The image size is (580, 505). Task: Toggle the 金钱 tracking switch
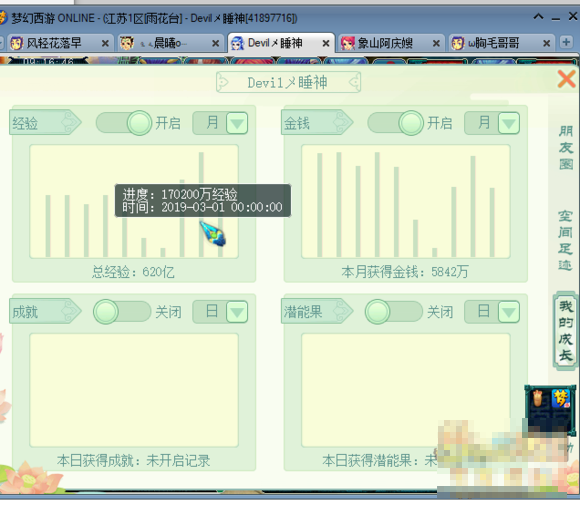click(395, 123)
